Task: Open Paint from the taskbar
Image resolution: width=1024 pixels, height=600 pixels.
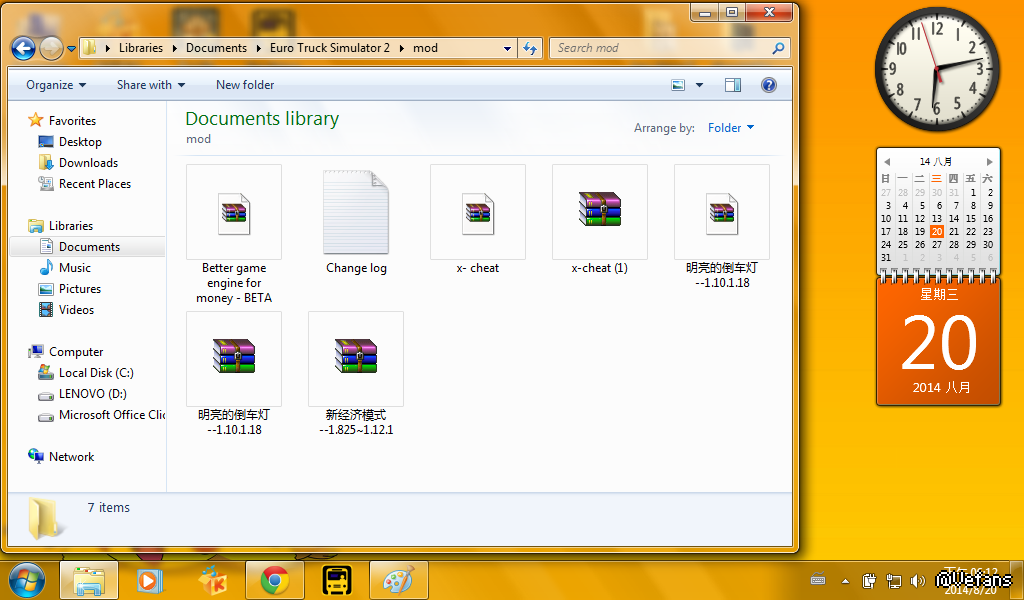Action: click(398, 580)
